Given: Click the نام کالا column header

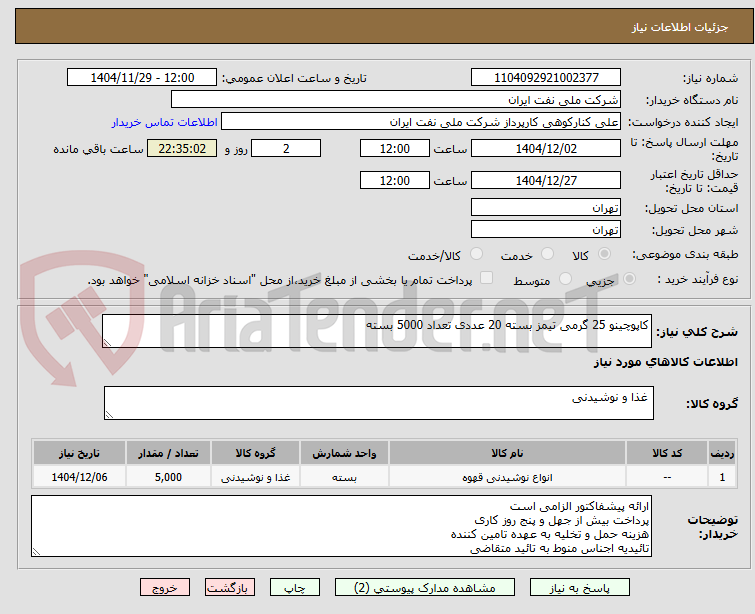Looking at the screenshot, I should [x=507, y=453].
